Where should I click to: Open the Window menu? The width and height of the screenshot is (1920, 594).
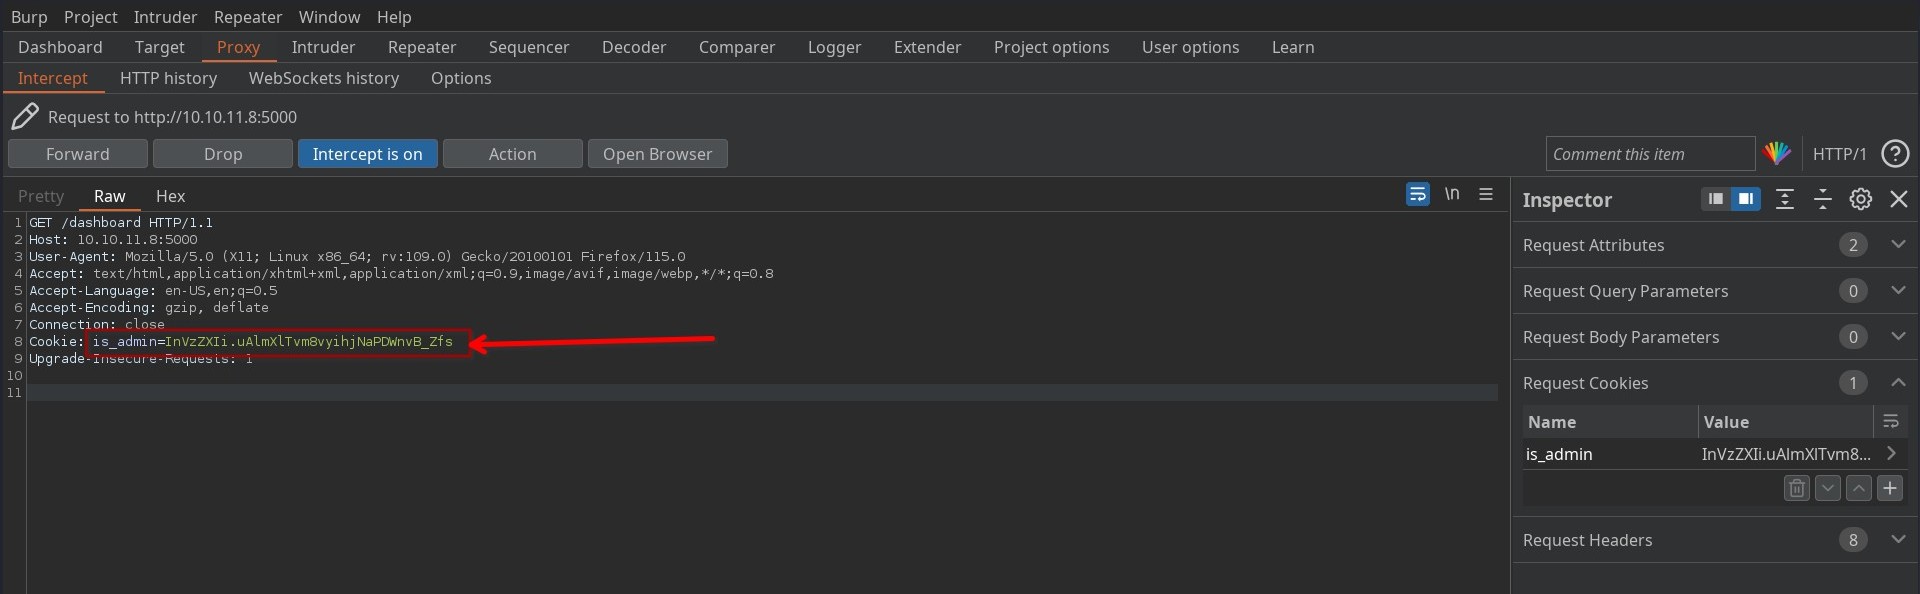[329, 17]
